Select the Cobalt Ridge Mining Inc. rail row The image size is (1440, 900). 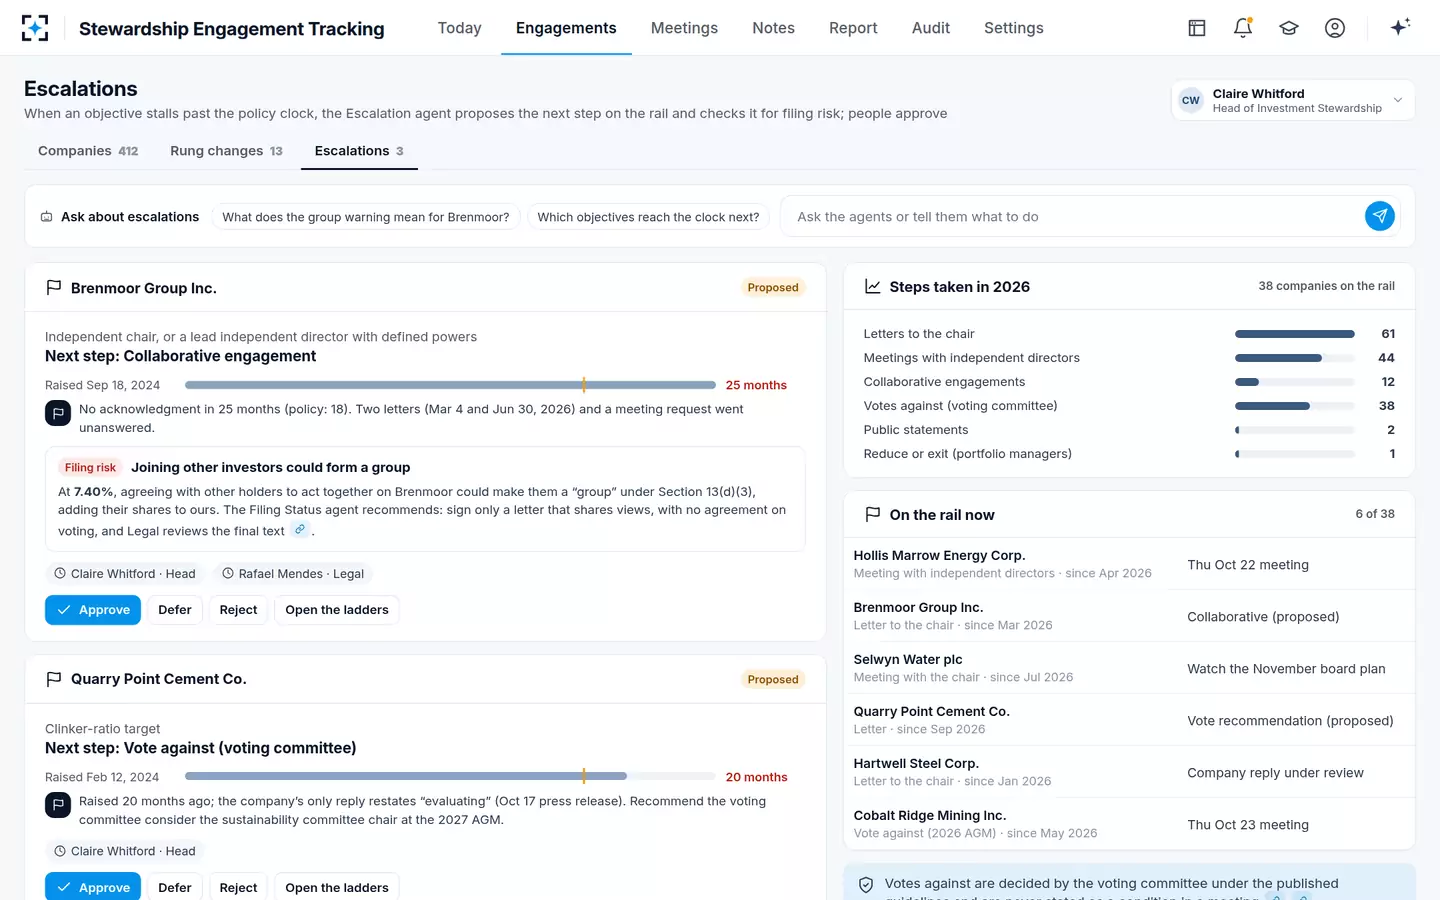(1129, 824)
